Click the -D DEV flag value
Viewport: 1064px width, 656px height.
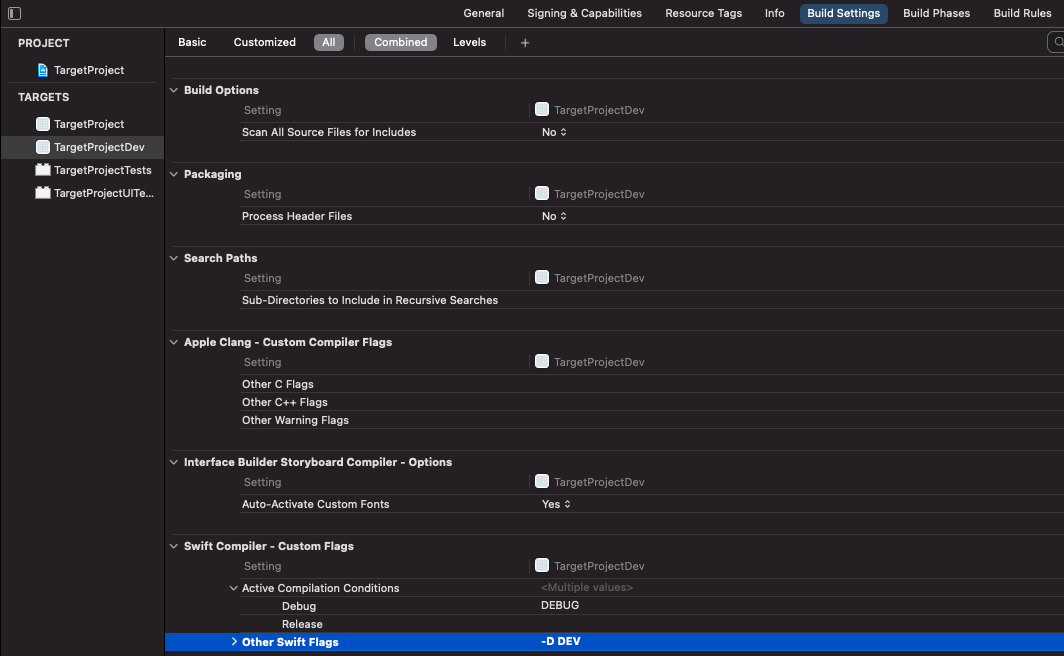tap(560, 641)
